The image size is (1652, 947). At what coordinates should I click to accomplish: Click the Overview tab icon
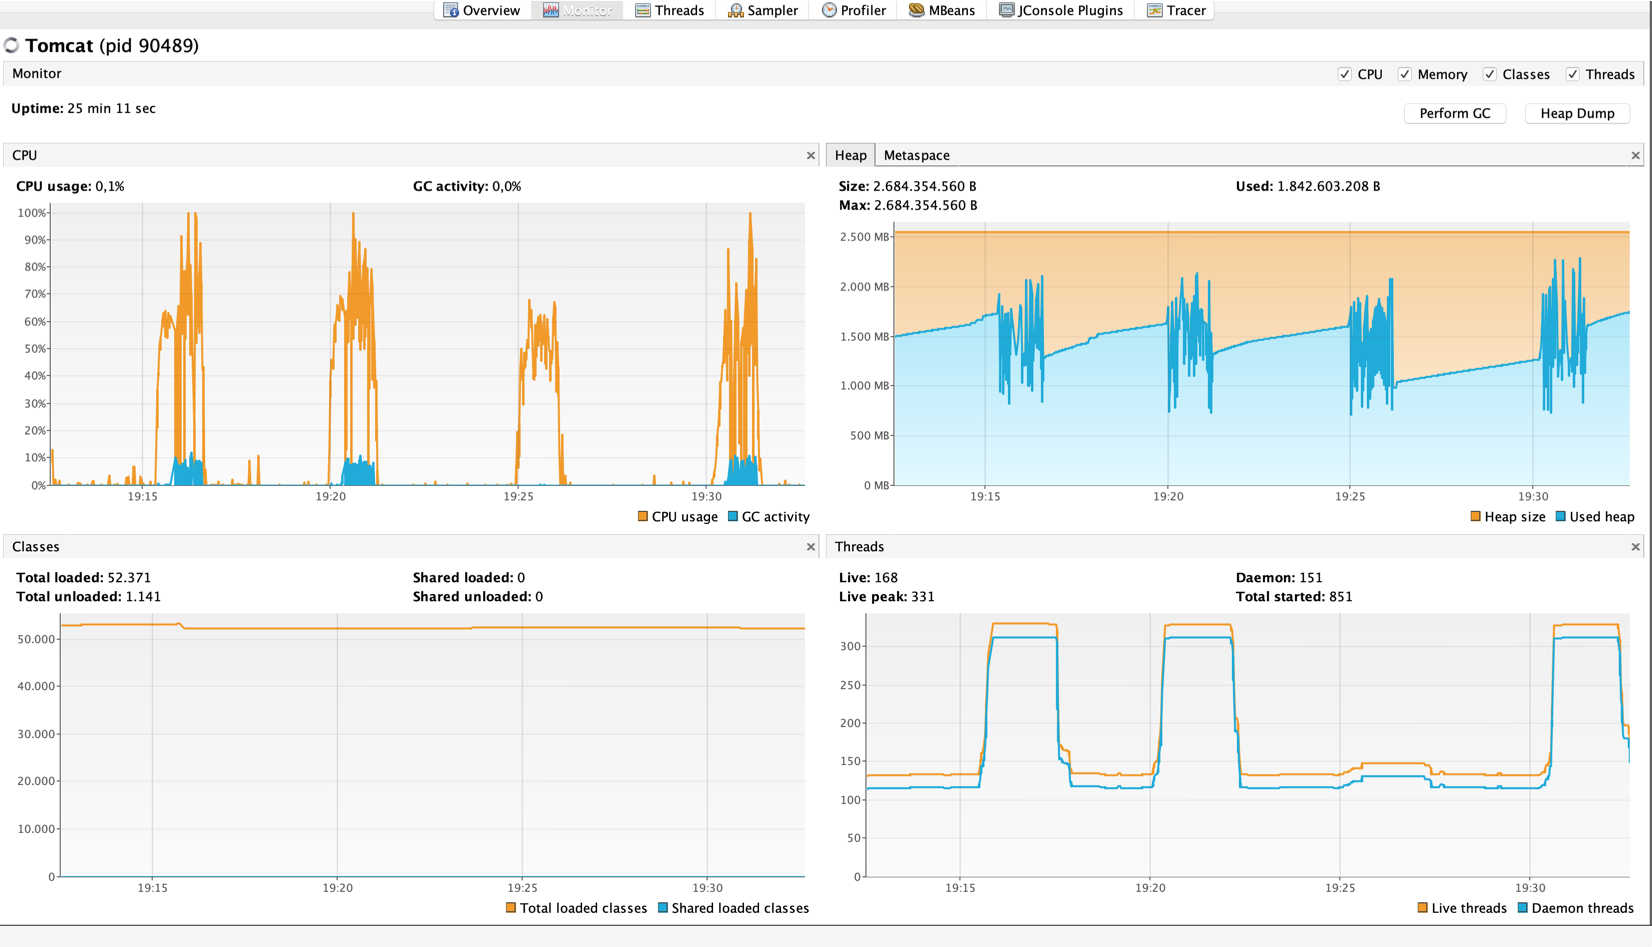[x=451, y=10]
